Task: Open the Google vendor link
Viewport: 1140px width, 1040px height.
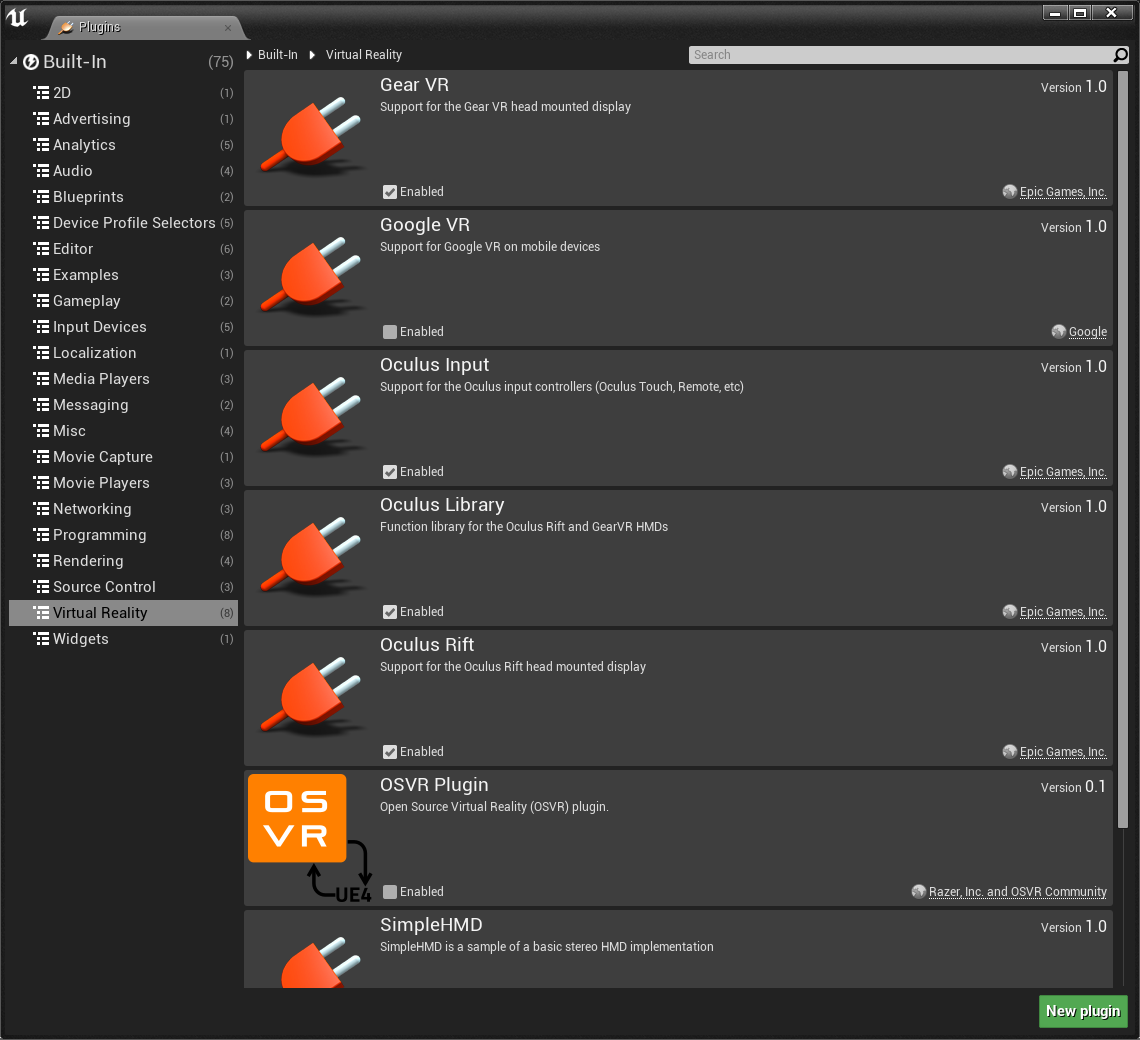Action: pos(1088,332)
